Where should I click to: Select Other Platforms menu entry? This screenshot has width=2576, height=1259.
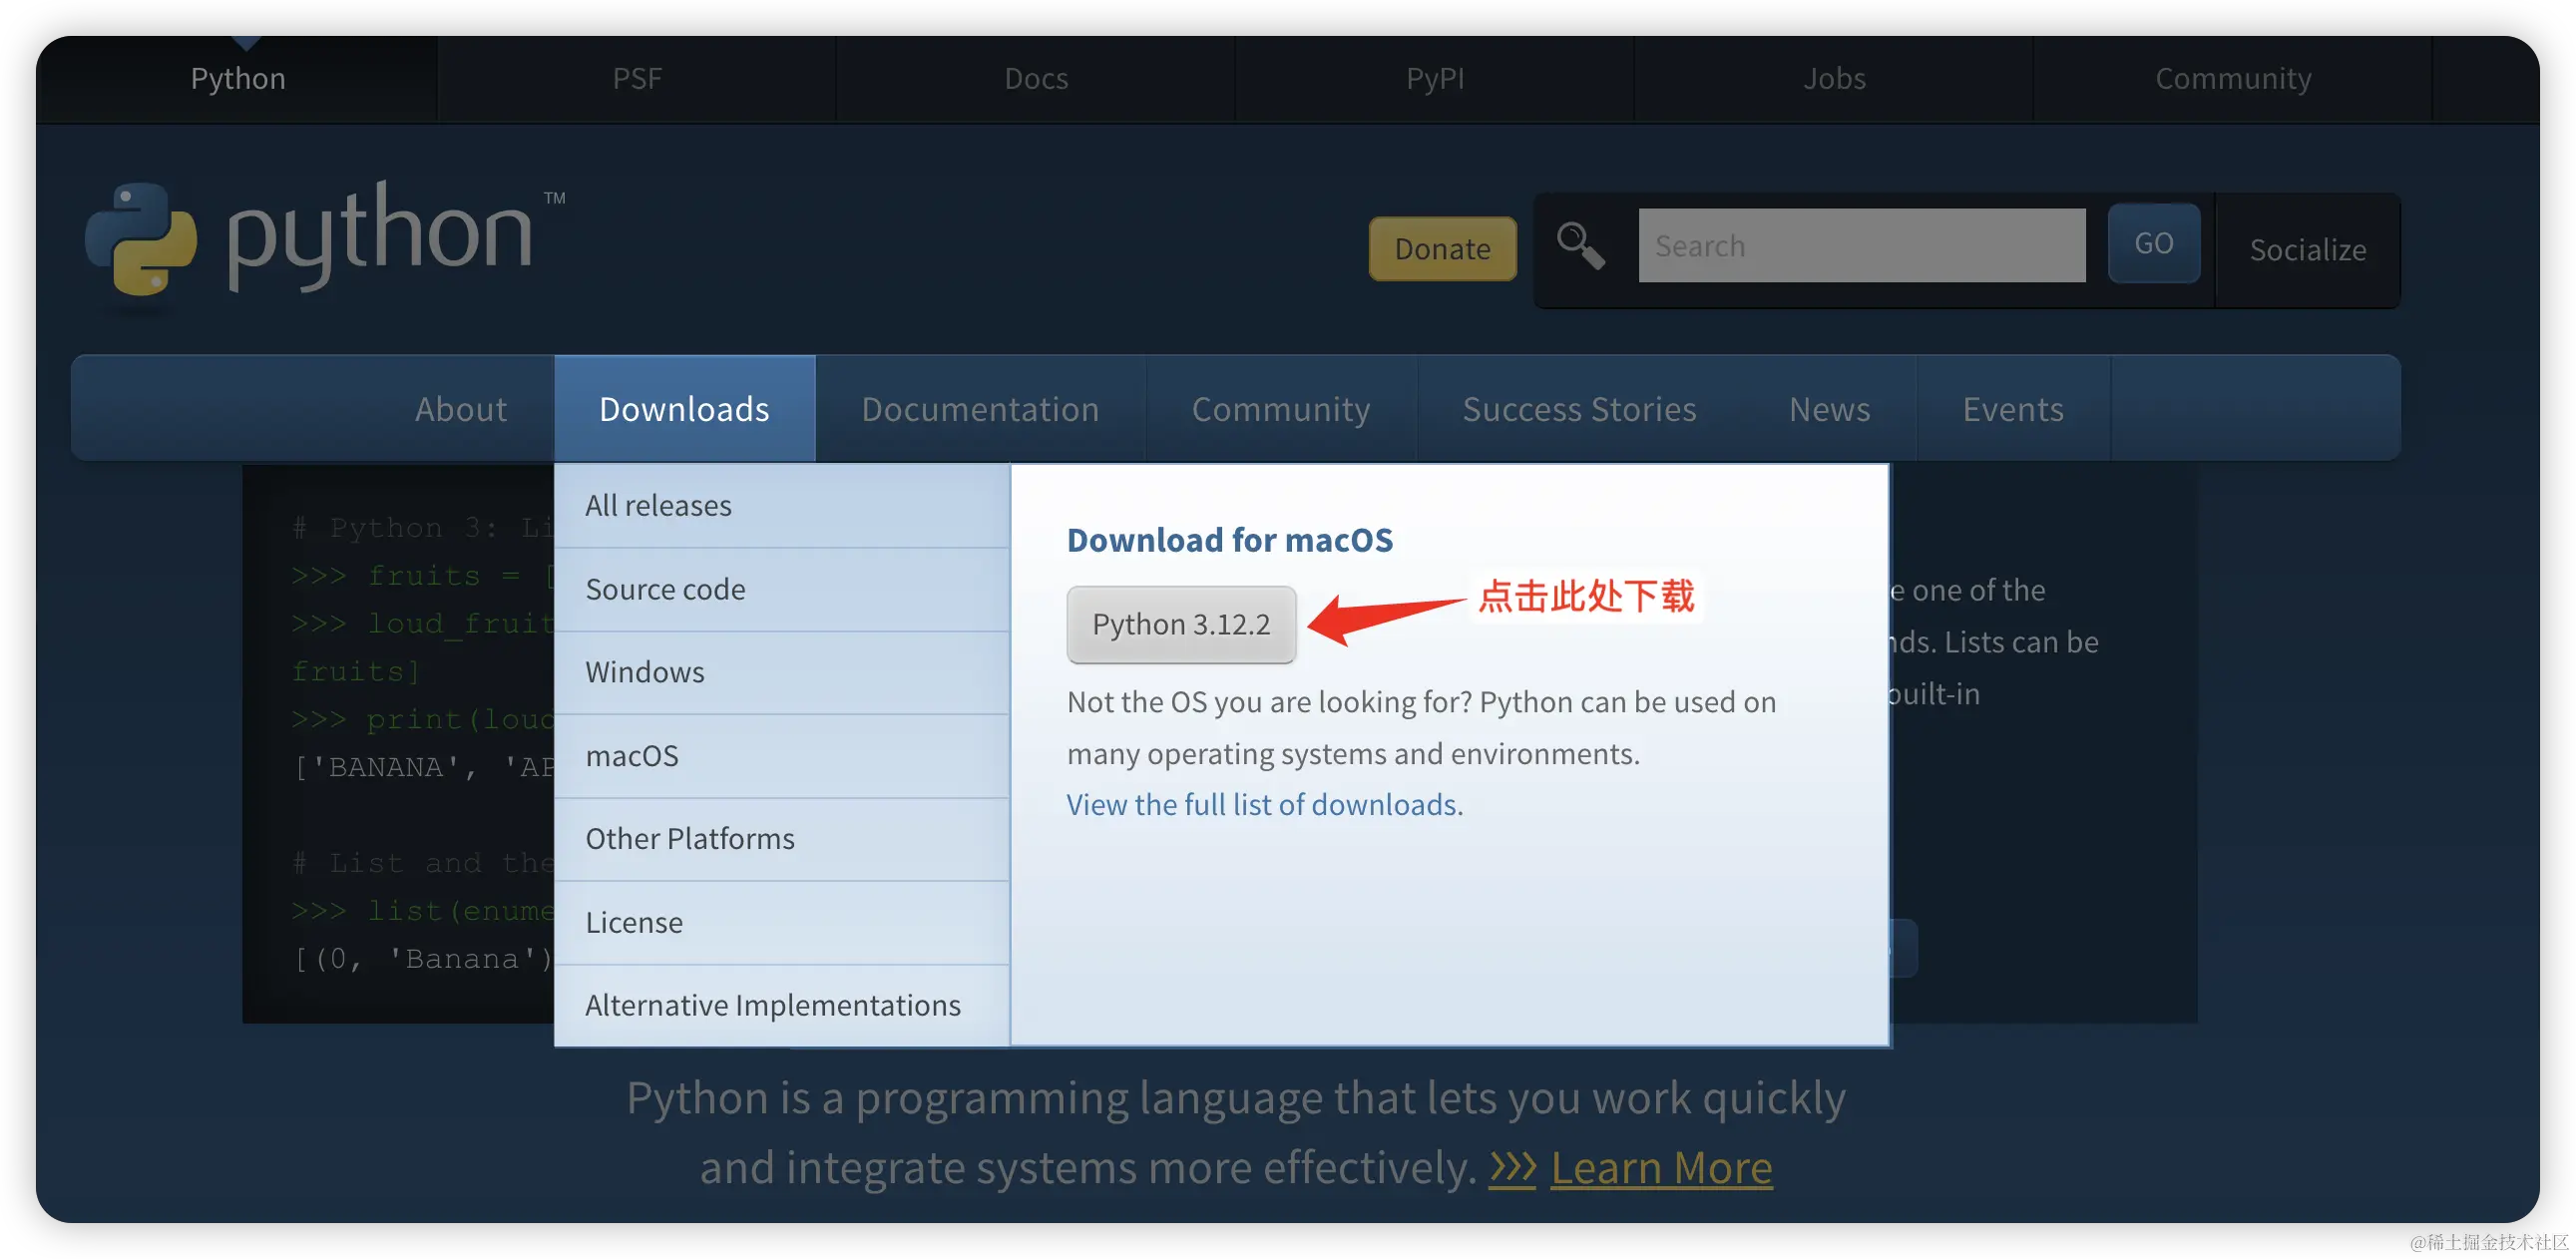(781, 838)
